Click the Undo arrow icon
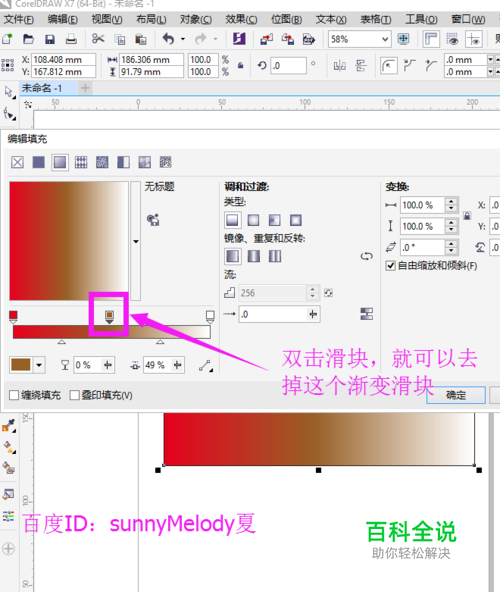The width and height of the screenshot is (500, 592). [168, 39]
